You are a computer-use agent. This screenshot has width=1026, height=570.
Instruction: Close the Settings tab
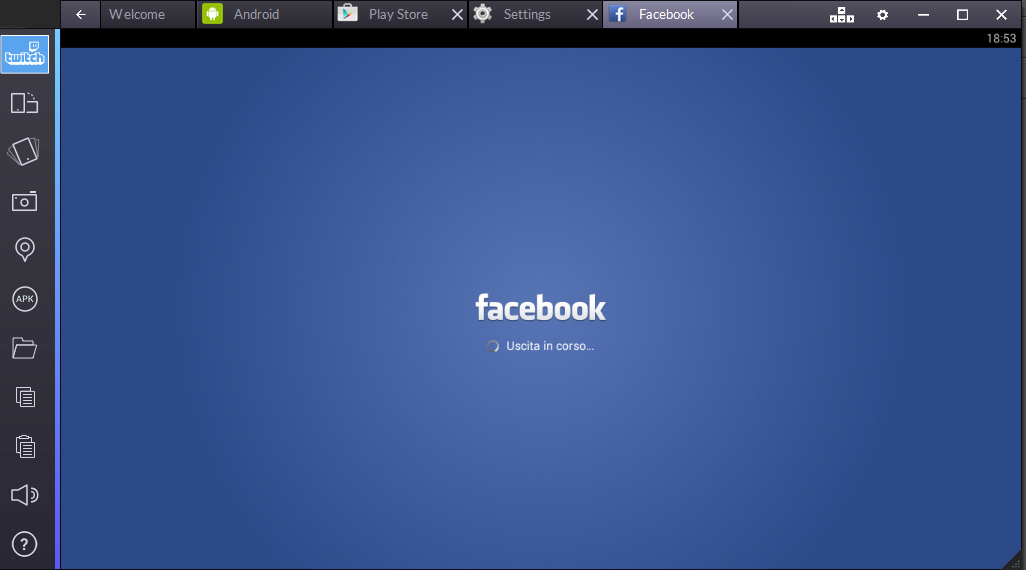click(592, 14)
